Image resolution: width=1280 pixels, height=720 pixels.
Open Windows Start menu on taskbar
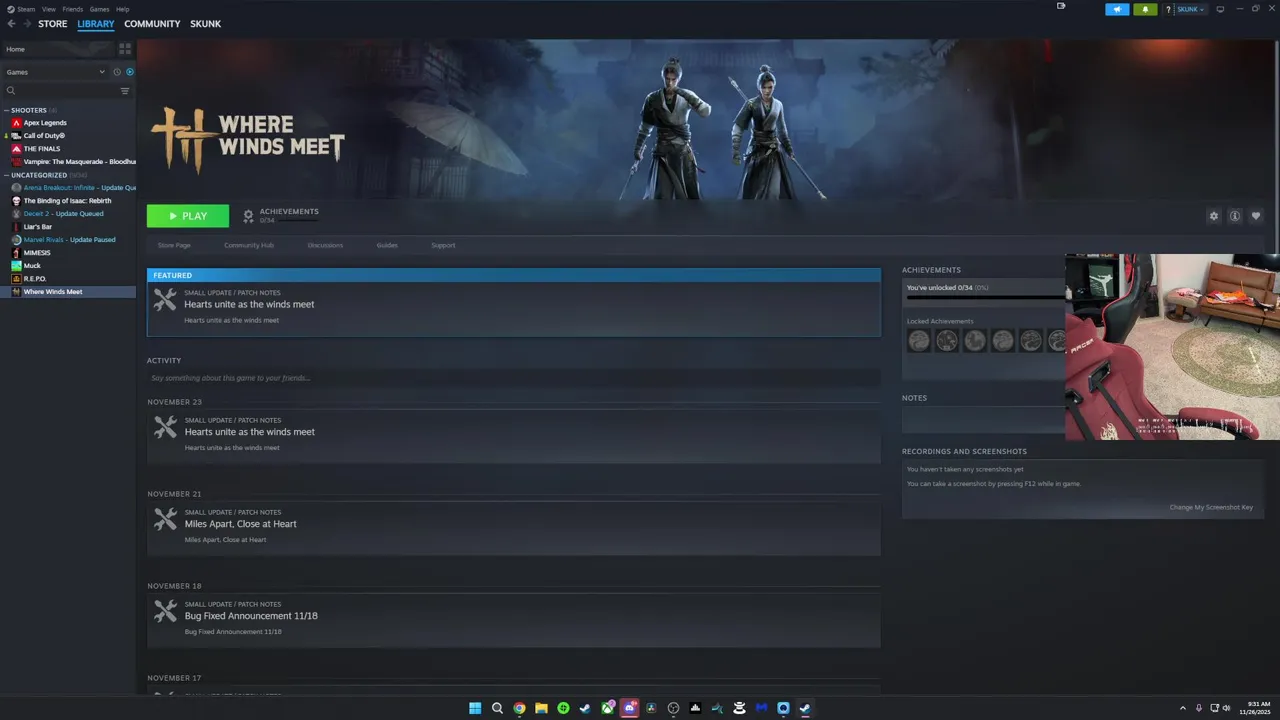click(x=475, y=708)
